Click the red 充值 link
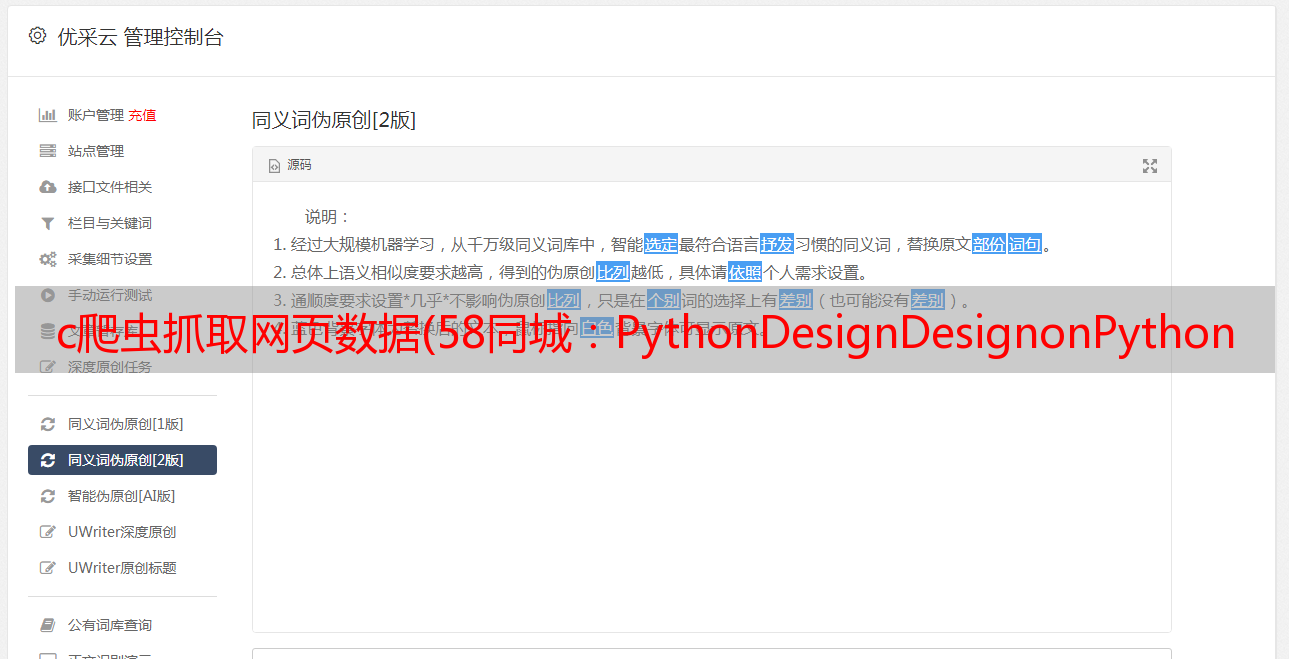 142,115
